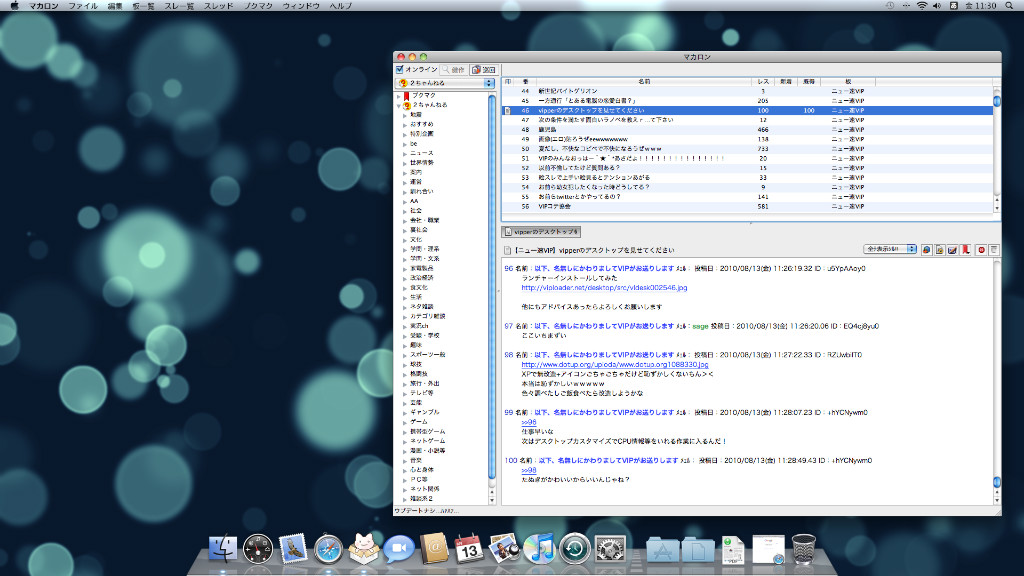Open the 2ちゃんねる board selector dropdown
The height and width of the screenshot is (576, 1024).
pos(445,82)
